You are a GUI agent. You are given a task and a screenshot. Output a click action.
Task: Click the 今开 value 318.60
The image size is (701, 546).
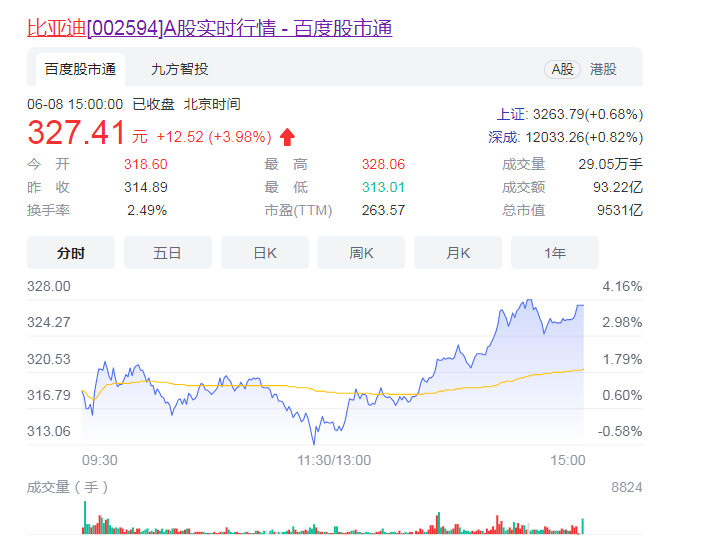[x=146, y=164]
